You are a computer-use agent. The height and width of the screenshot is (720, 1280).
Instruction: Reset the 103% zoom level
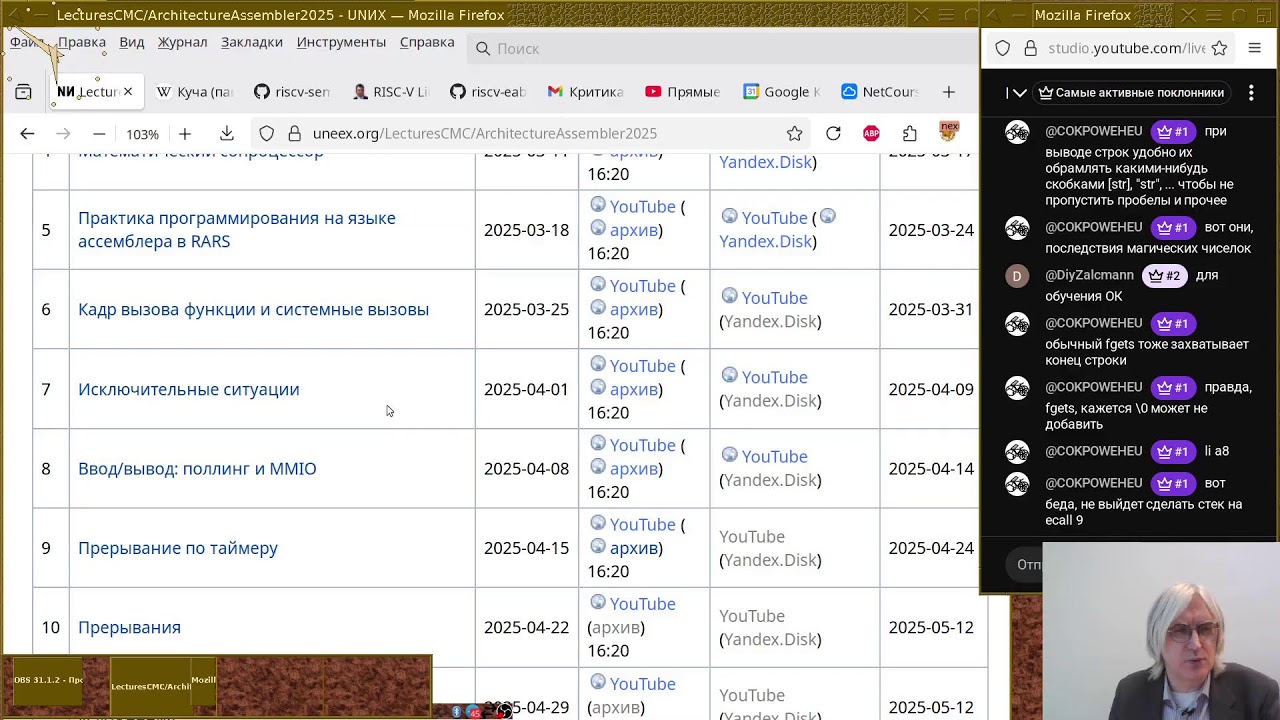click(142, 134)
